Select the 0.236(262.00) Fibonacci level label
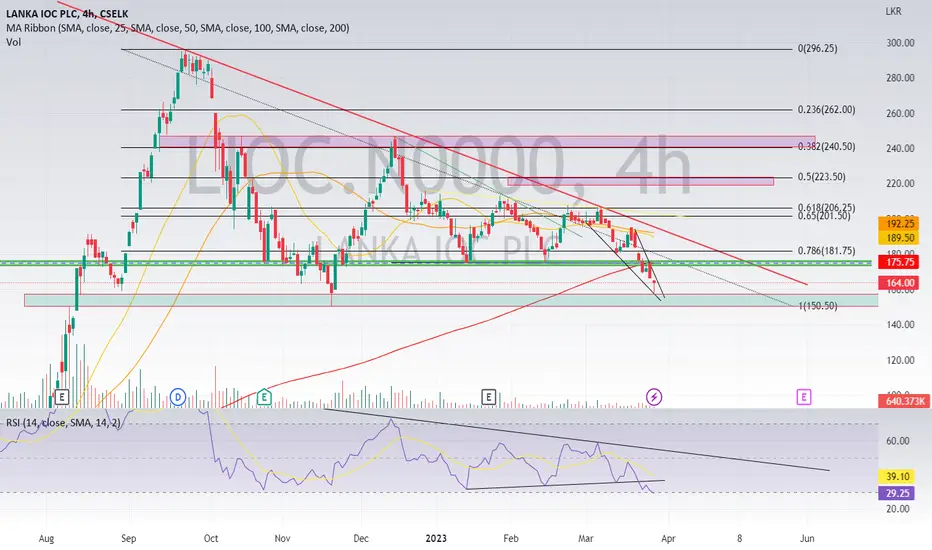 point(826,109)
